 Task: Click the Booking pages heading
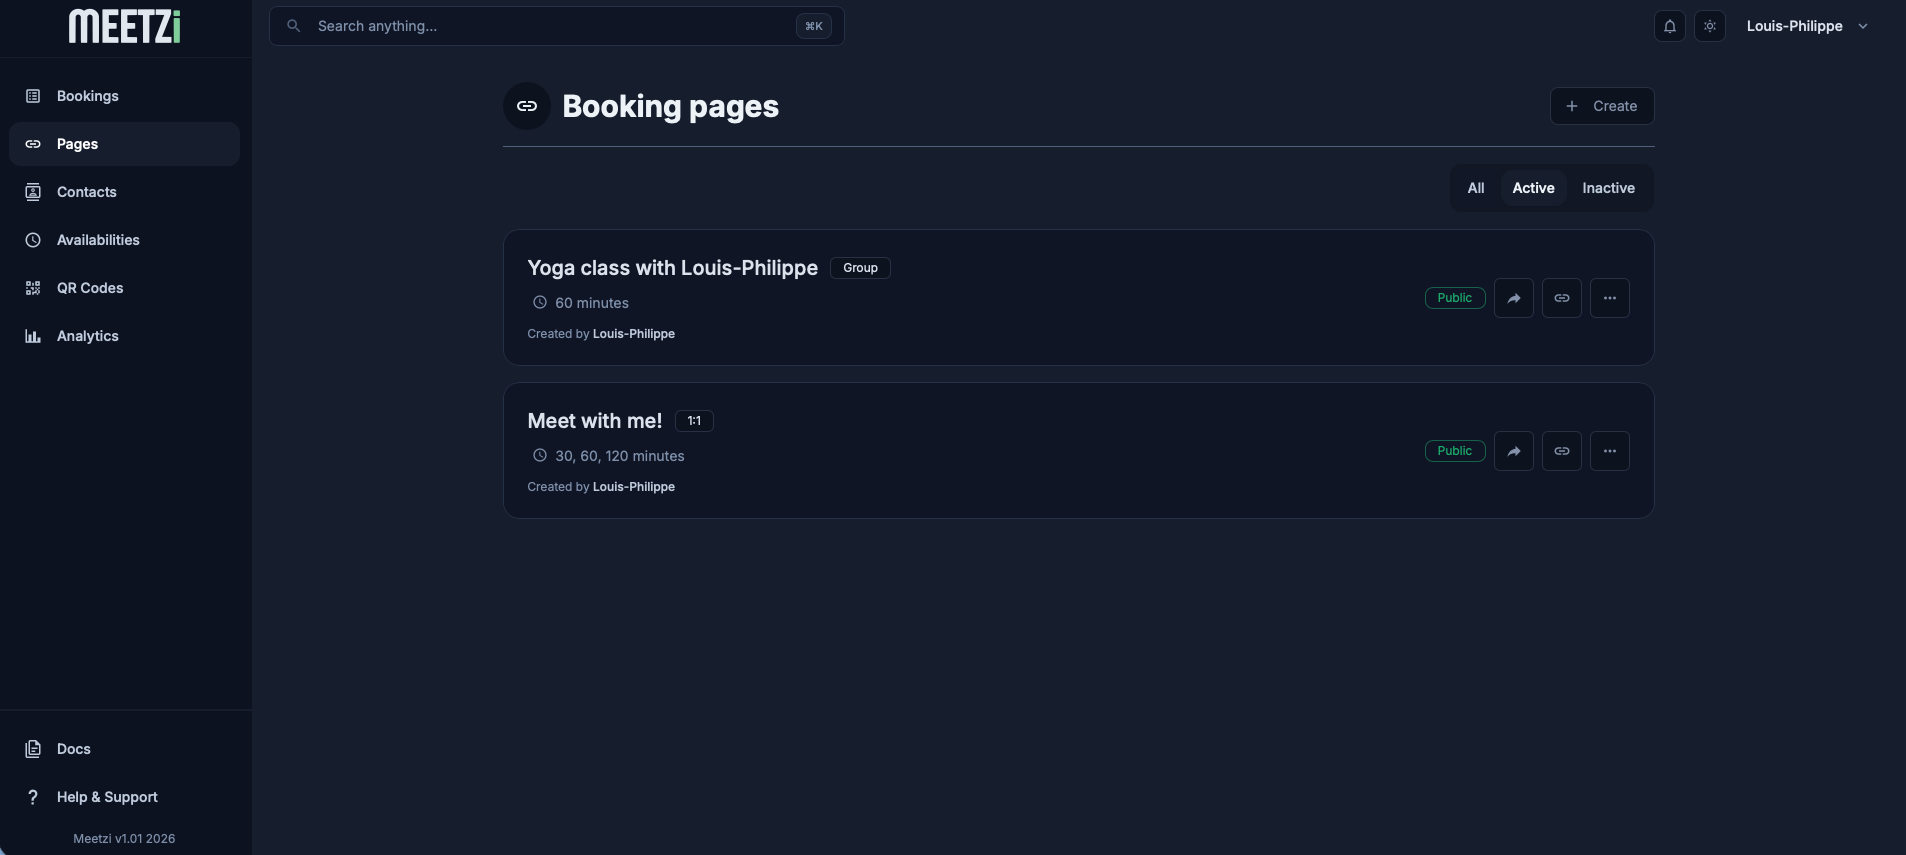coord(671,106)
